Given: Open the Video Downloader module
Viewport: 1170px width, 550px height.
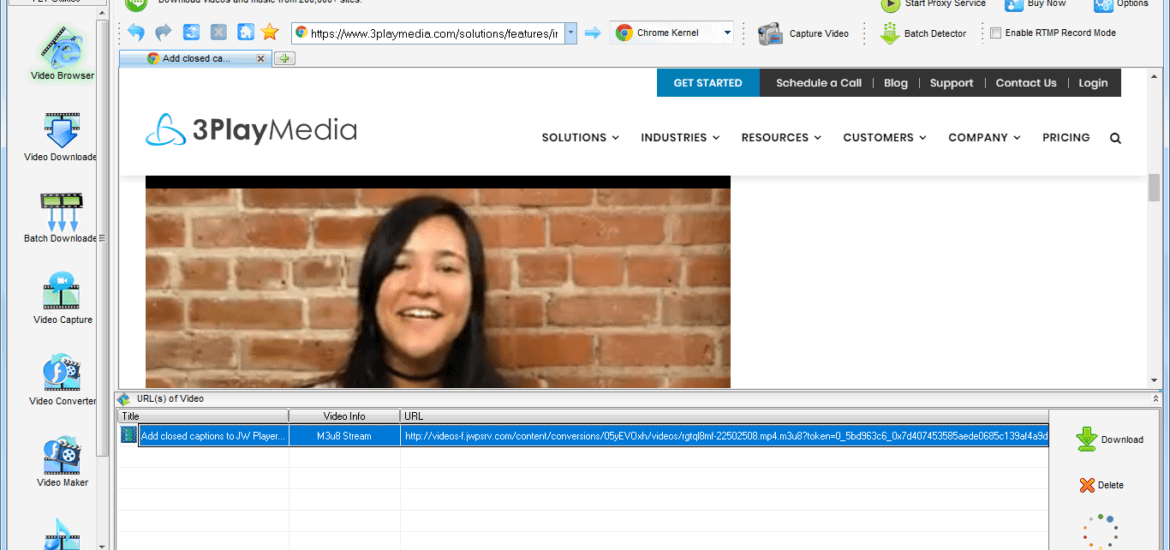Looking at the screenshot, I should point(62,138).
